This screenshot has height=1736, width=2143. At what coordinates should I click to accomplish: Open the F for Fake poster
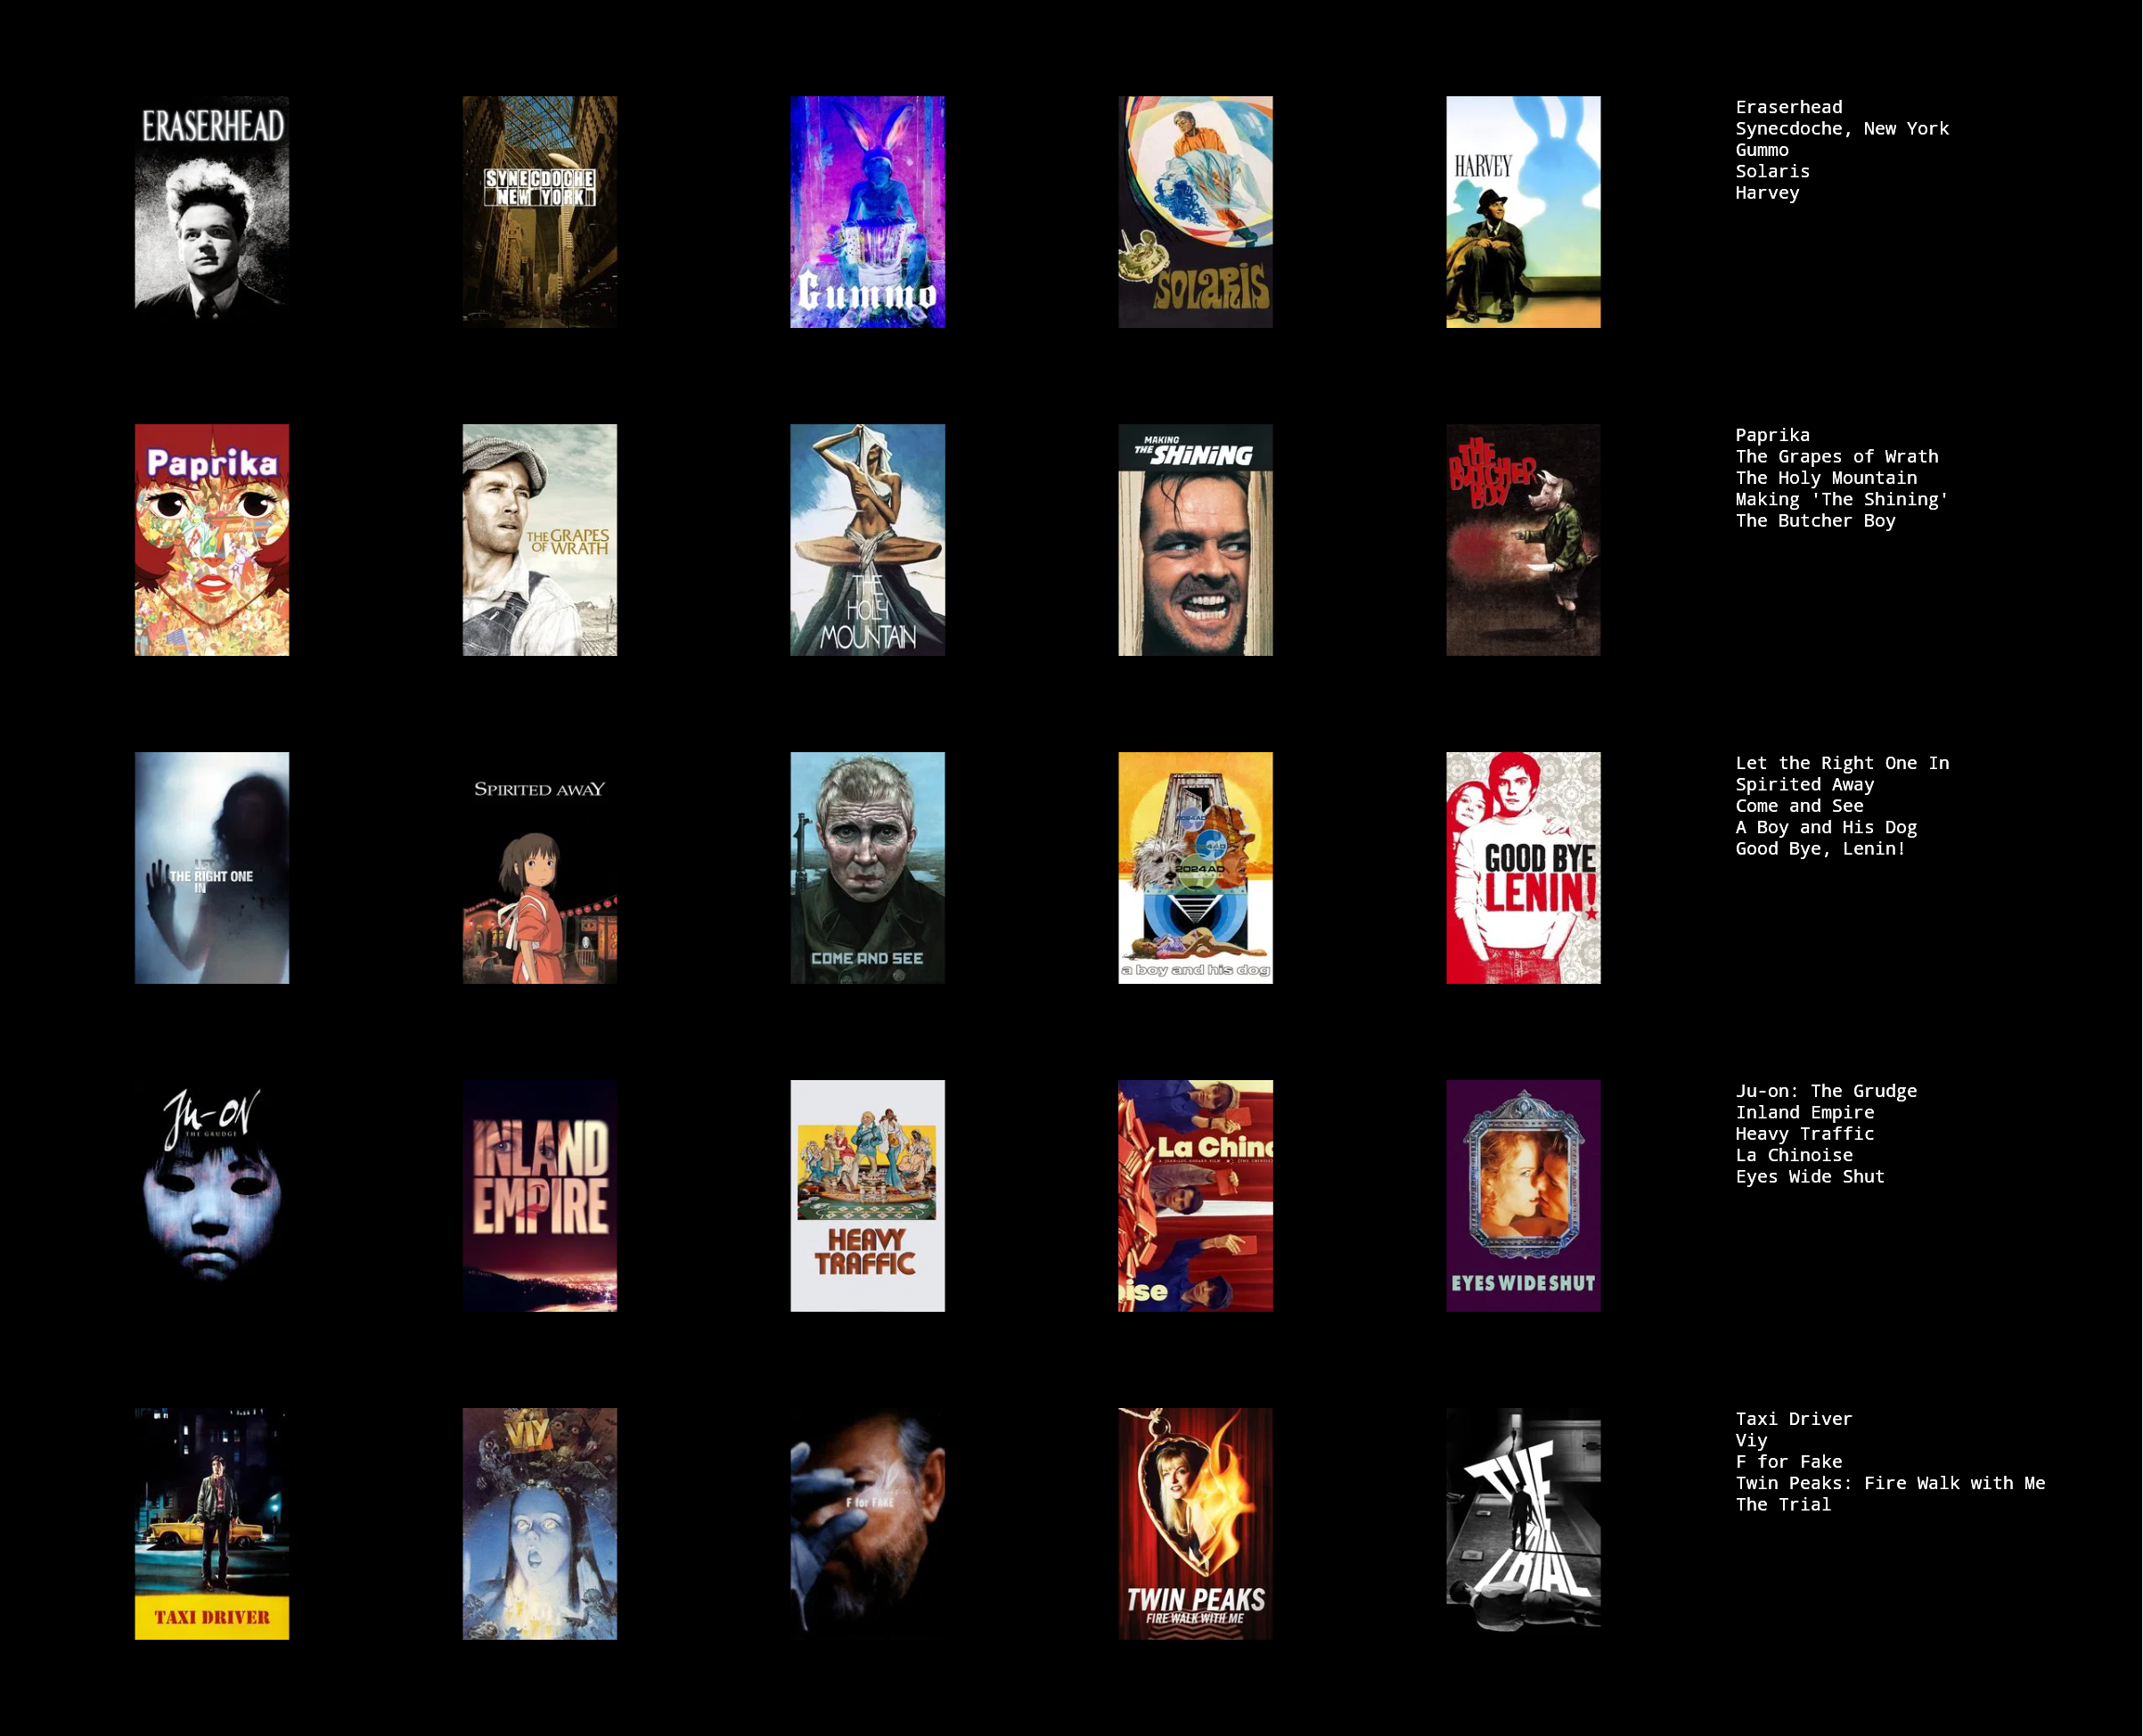click(868, 1524)
